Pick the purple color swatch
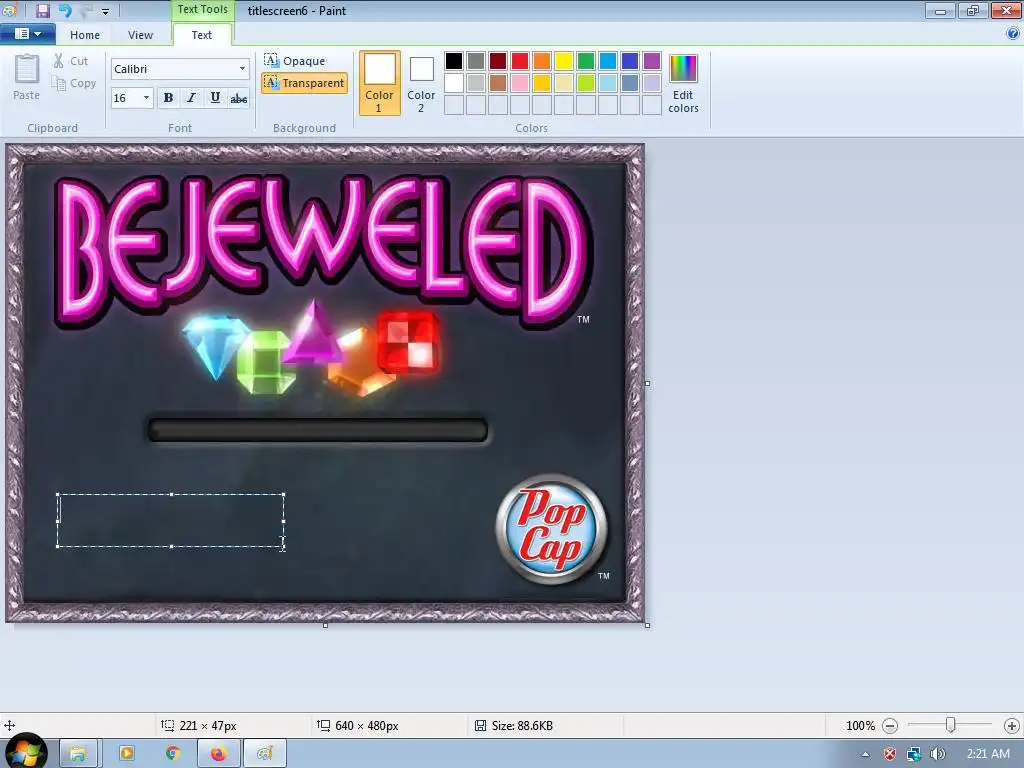 point(652,61)
